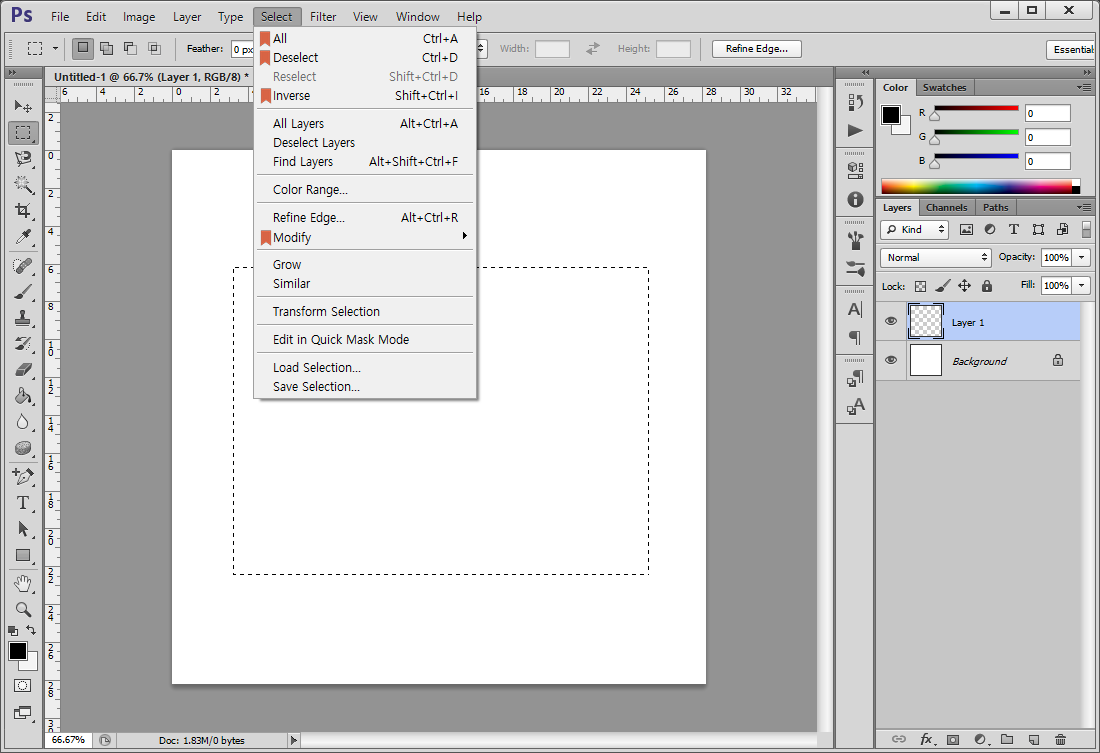Toggle lock image pixels
This screenshot has height=753, width=1100.
click(943, 286)
